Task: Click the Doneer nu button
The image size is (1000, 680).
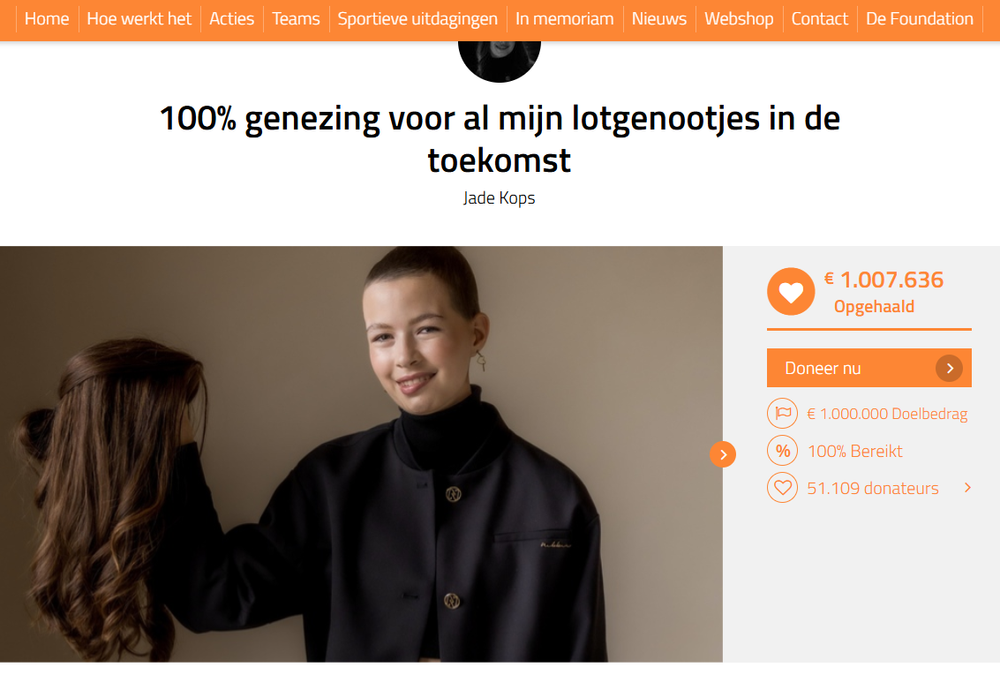Action: point(869,368)
